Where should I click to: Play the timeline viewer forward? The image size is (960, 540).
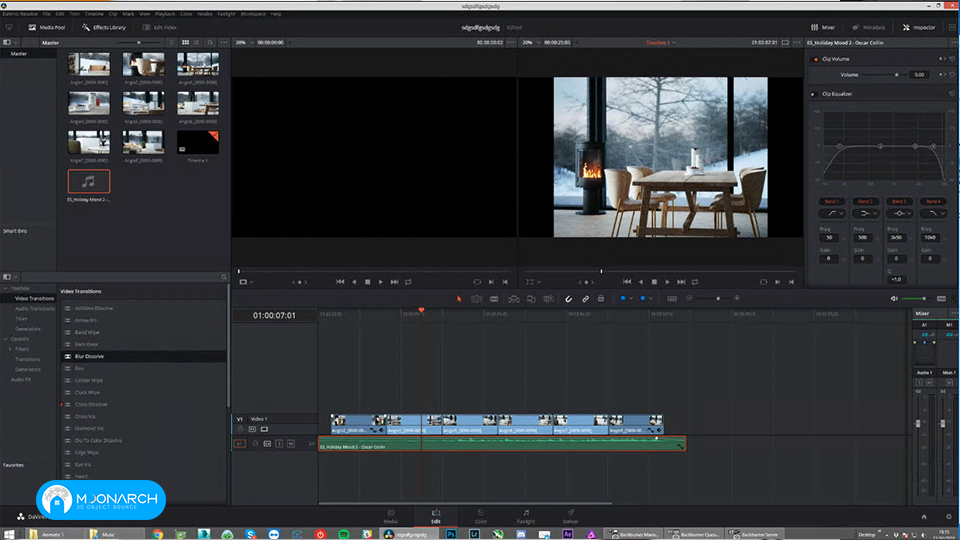(x=667, y=282)
